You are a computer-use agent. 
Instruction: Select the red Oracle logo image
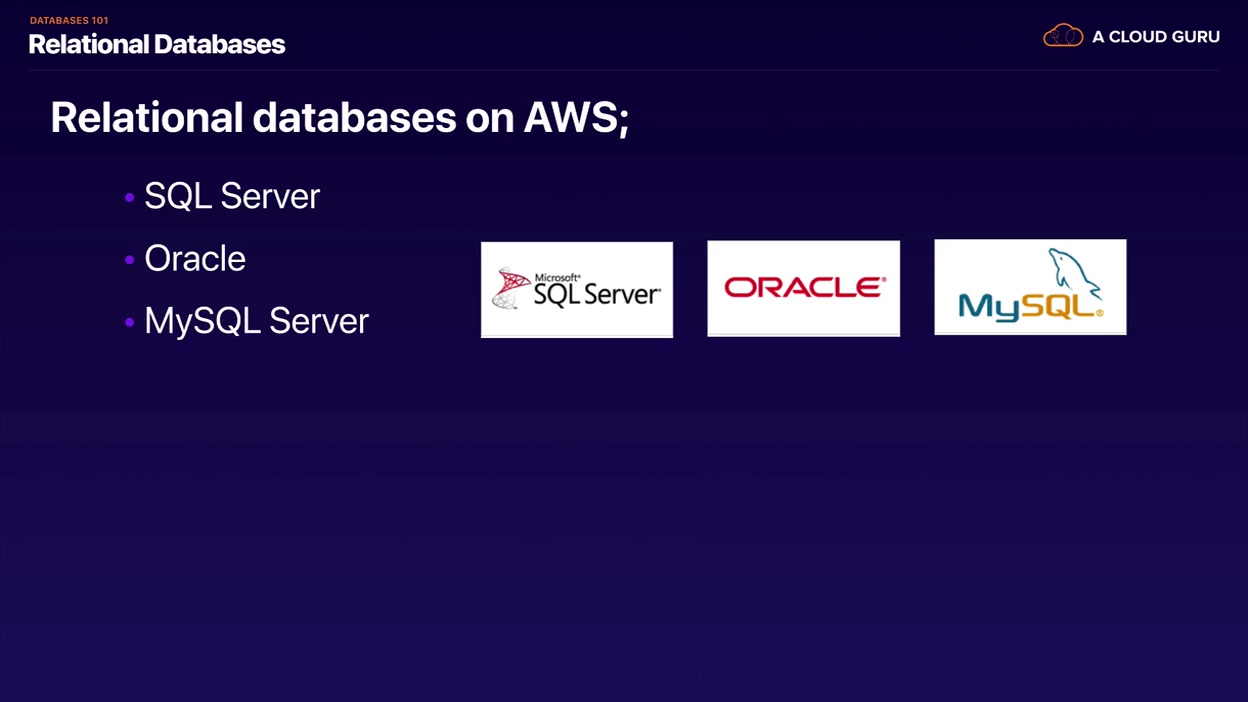click(803, 288)
